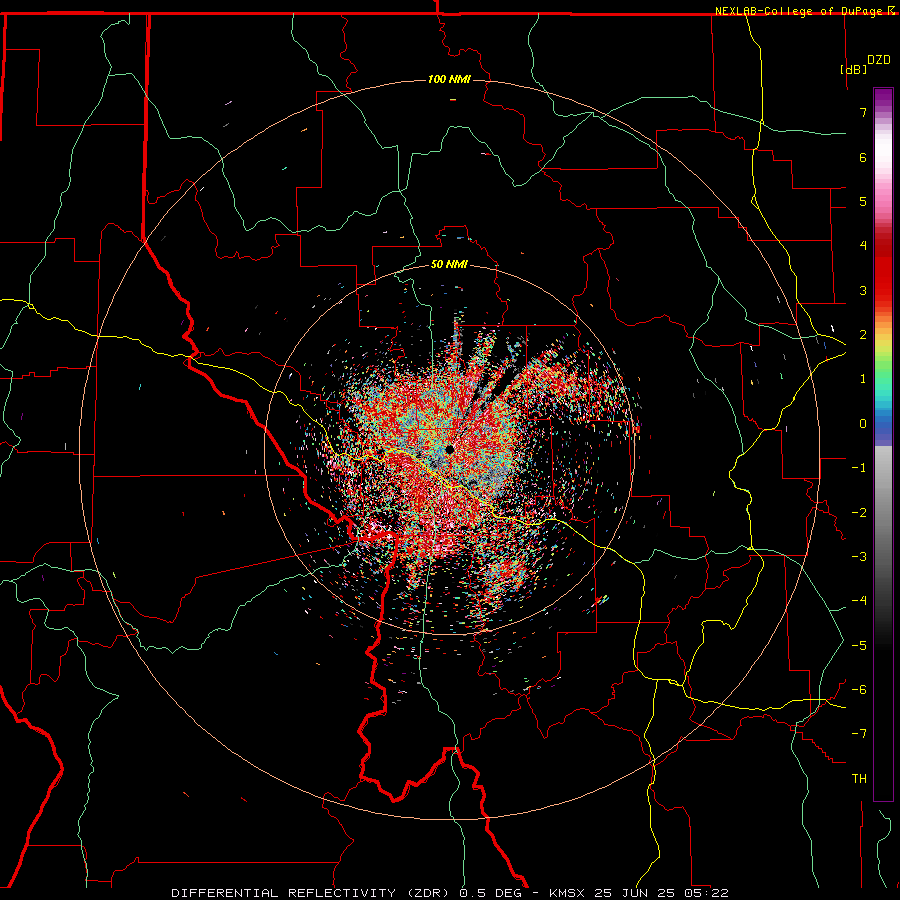Click the -5 value on the color scale
Viewport: 900px width, 900px height.
point(859,646)
